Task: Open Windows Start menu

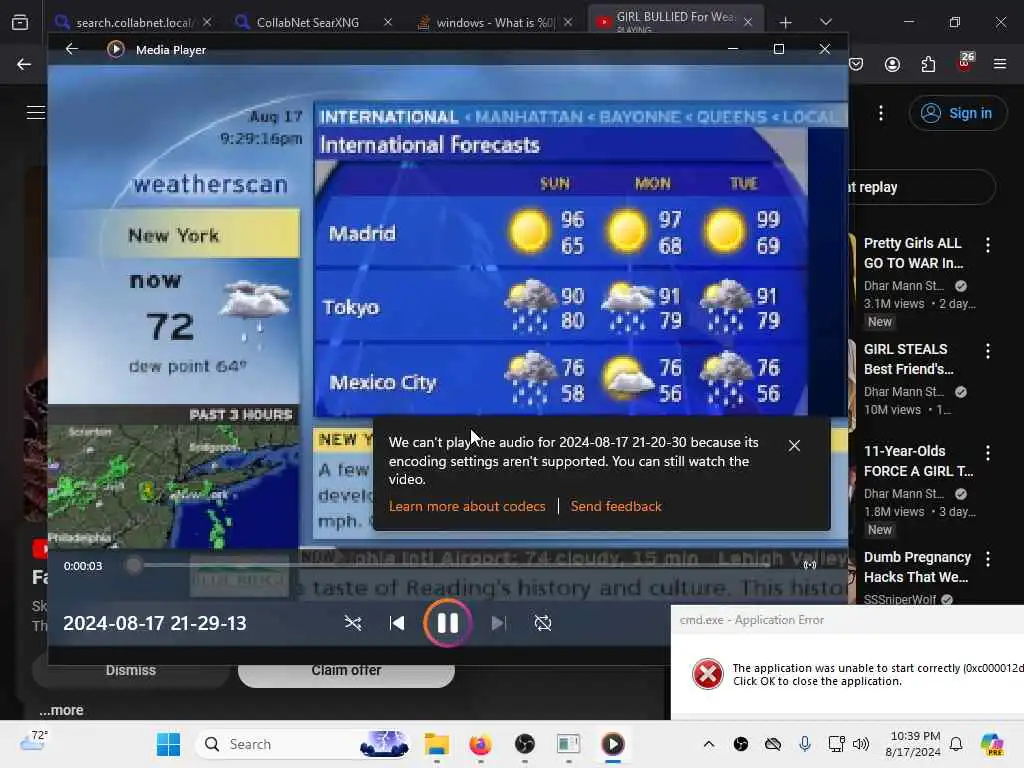Action: (168, 744)
